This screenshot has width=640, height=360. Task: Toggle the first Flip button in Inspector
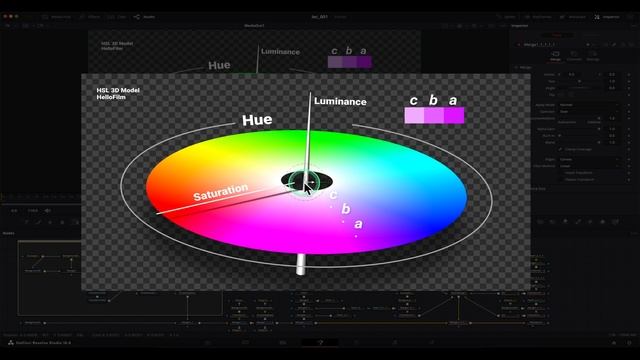(562, 95)
